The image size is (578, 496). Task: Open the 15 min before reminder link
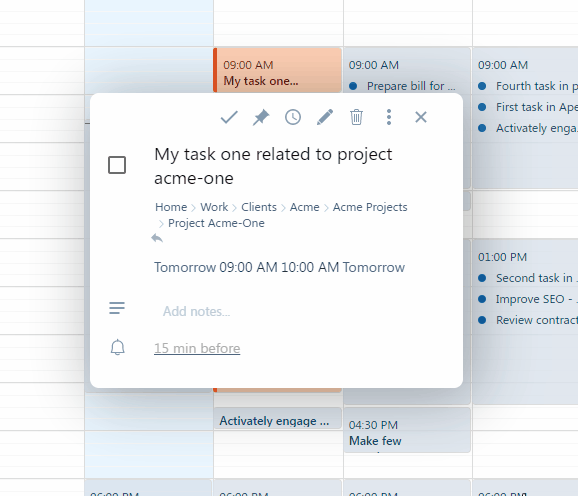point(197,348)
